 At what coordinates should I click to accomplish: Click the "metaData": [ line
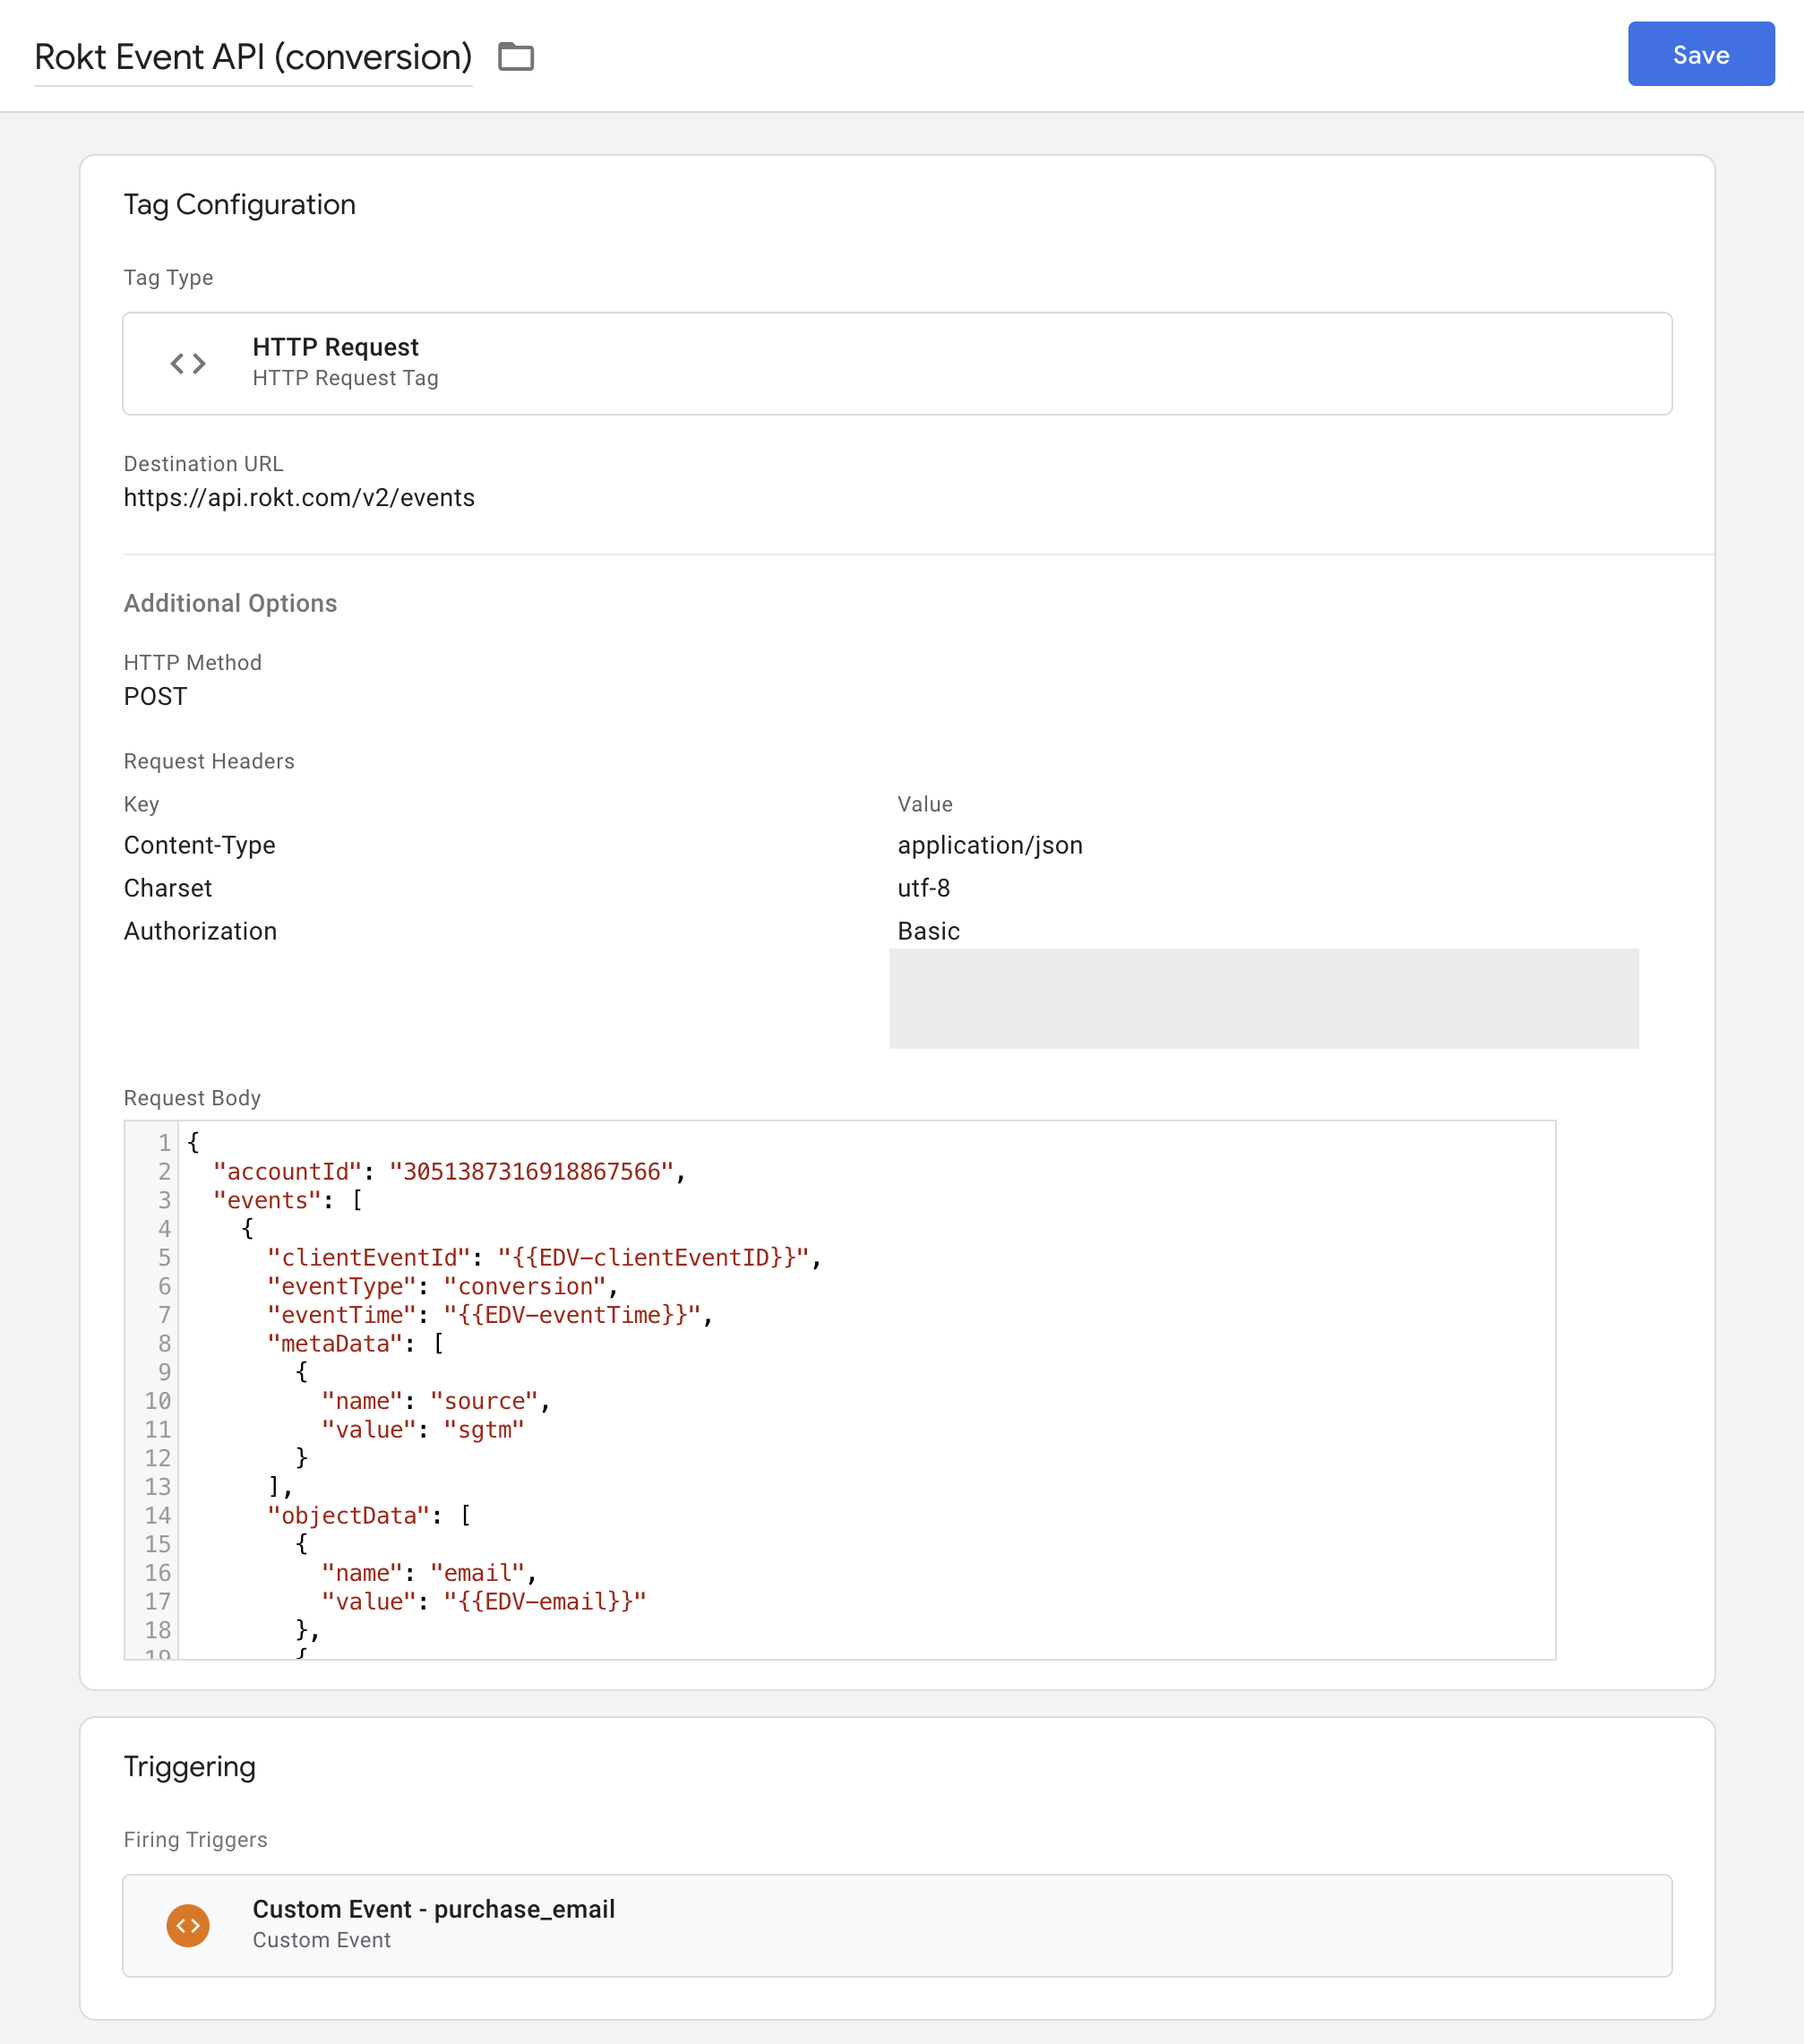click(355, 1344)
